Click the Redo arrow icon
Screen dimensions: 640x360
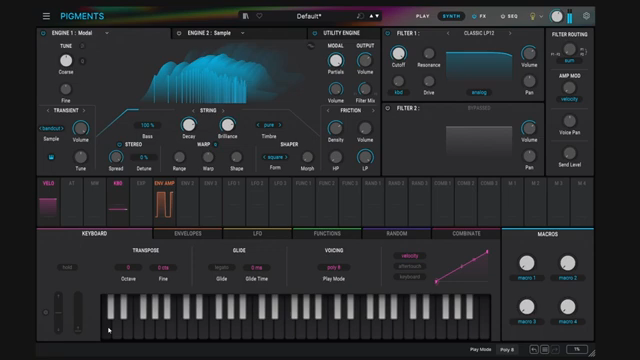(555, 349)
